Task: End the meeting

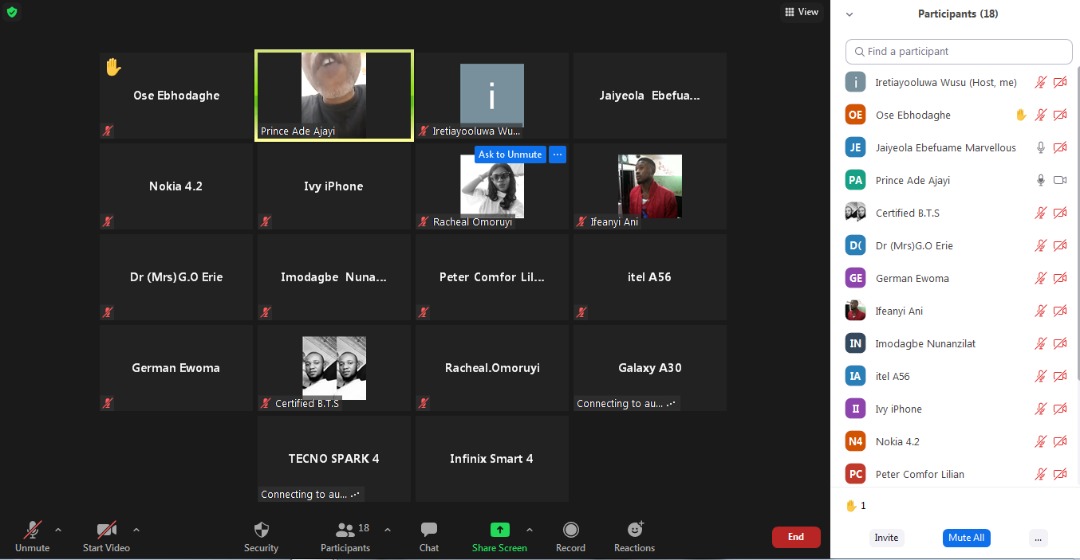Action: click(796, 537)
